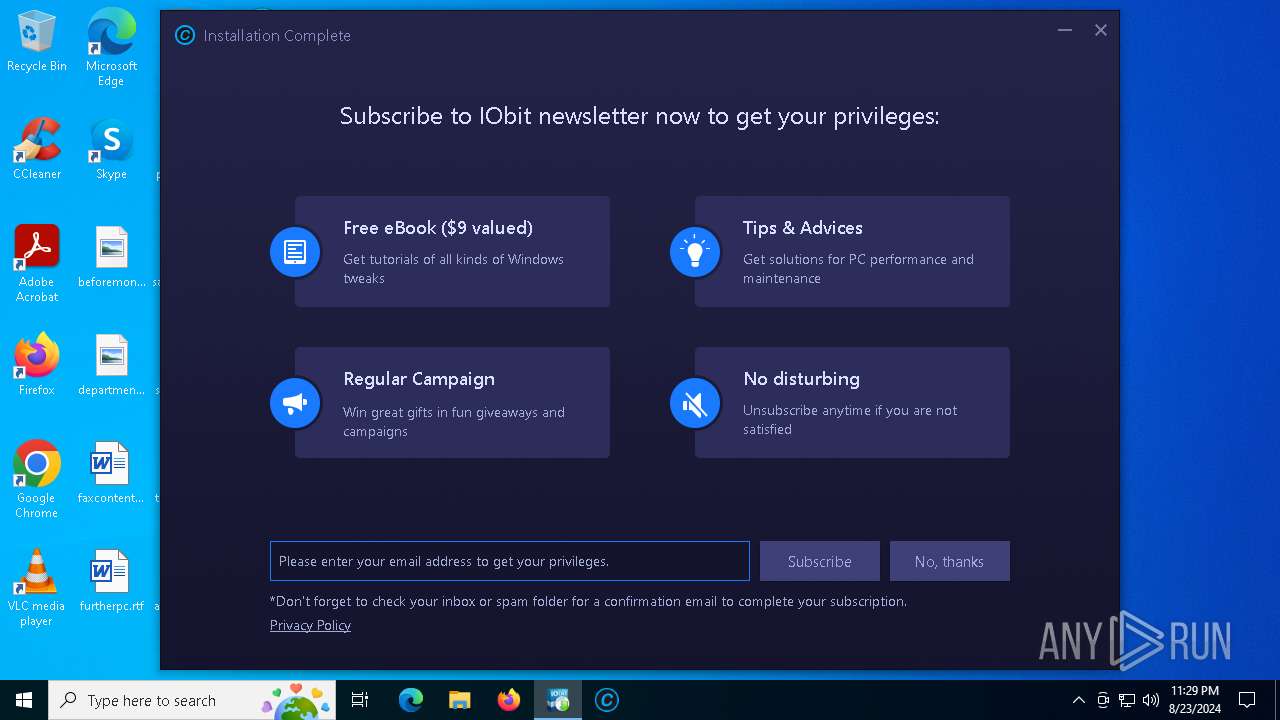Click the Subscribe to IObit newsletter heading

tap(640, 116)
